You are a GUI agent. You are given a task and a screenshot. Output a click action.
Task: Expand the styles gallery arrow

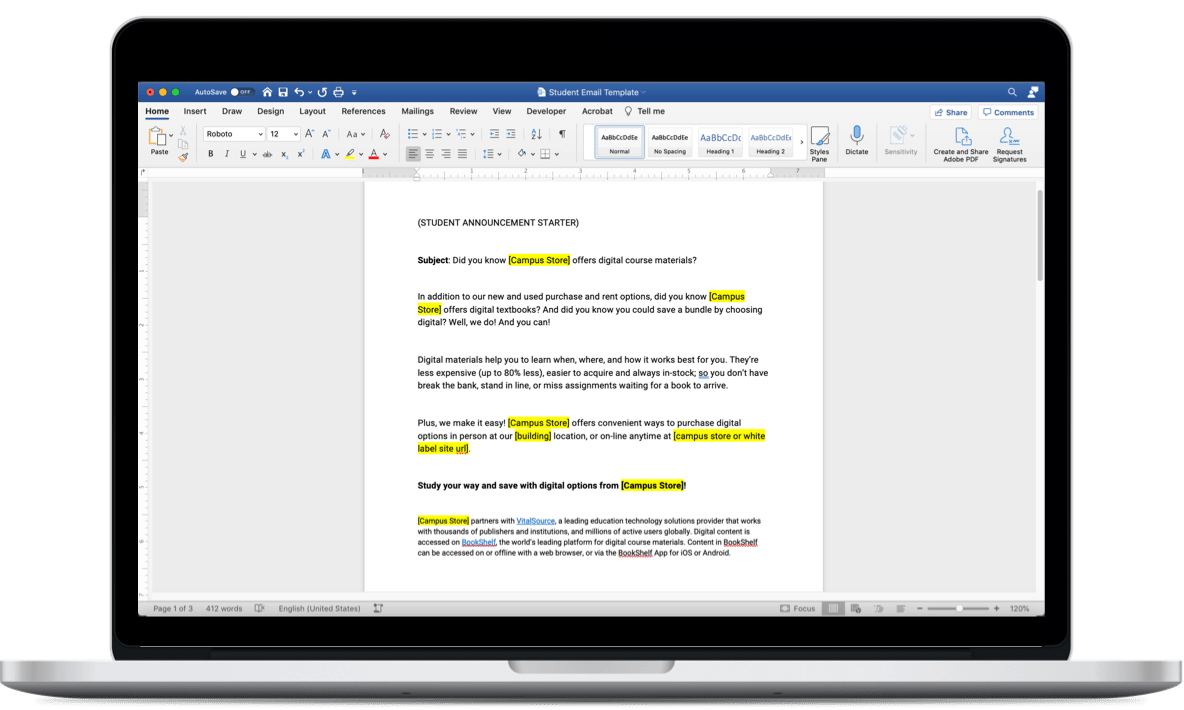click(x=801, y=142)
